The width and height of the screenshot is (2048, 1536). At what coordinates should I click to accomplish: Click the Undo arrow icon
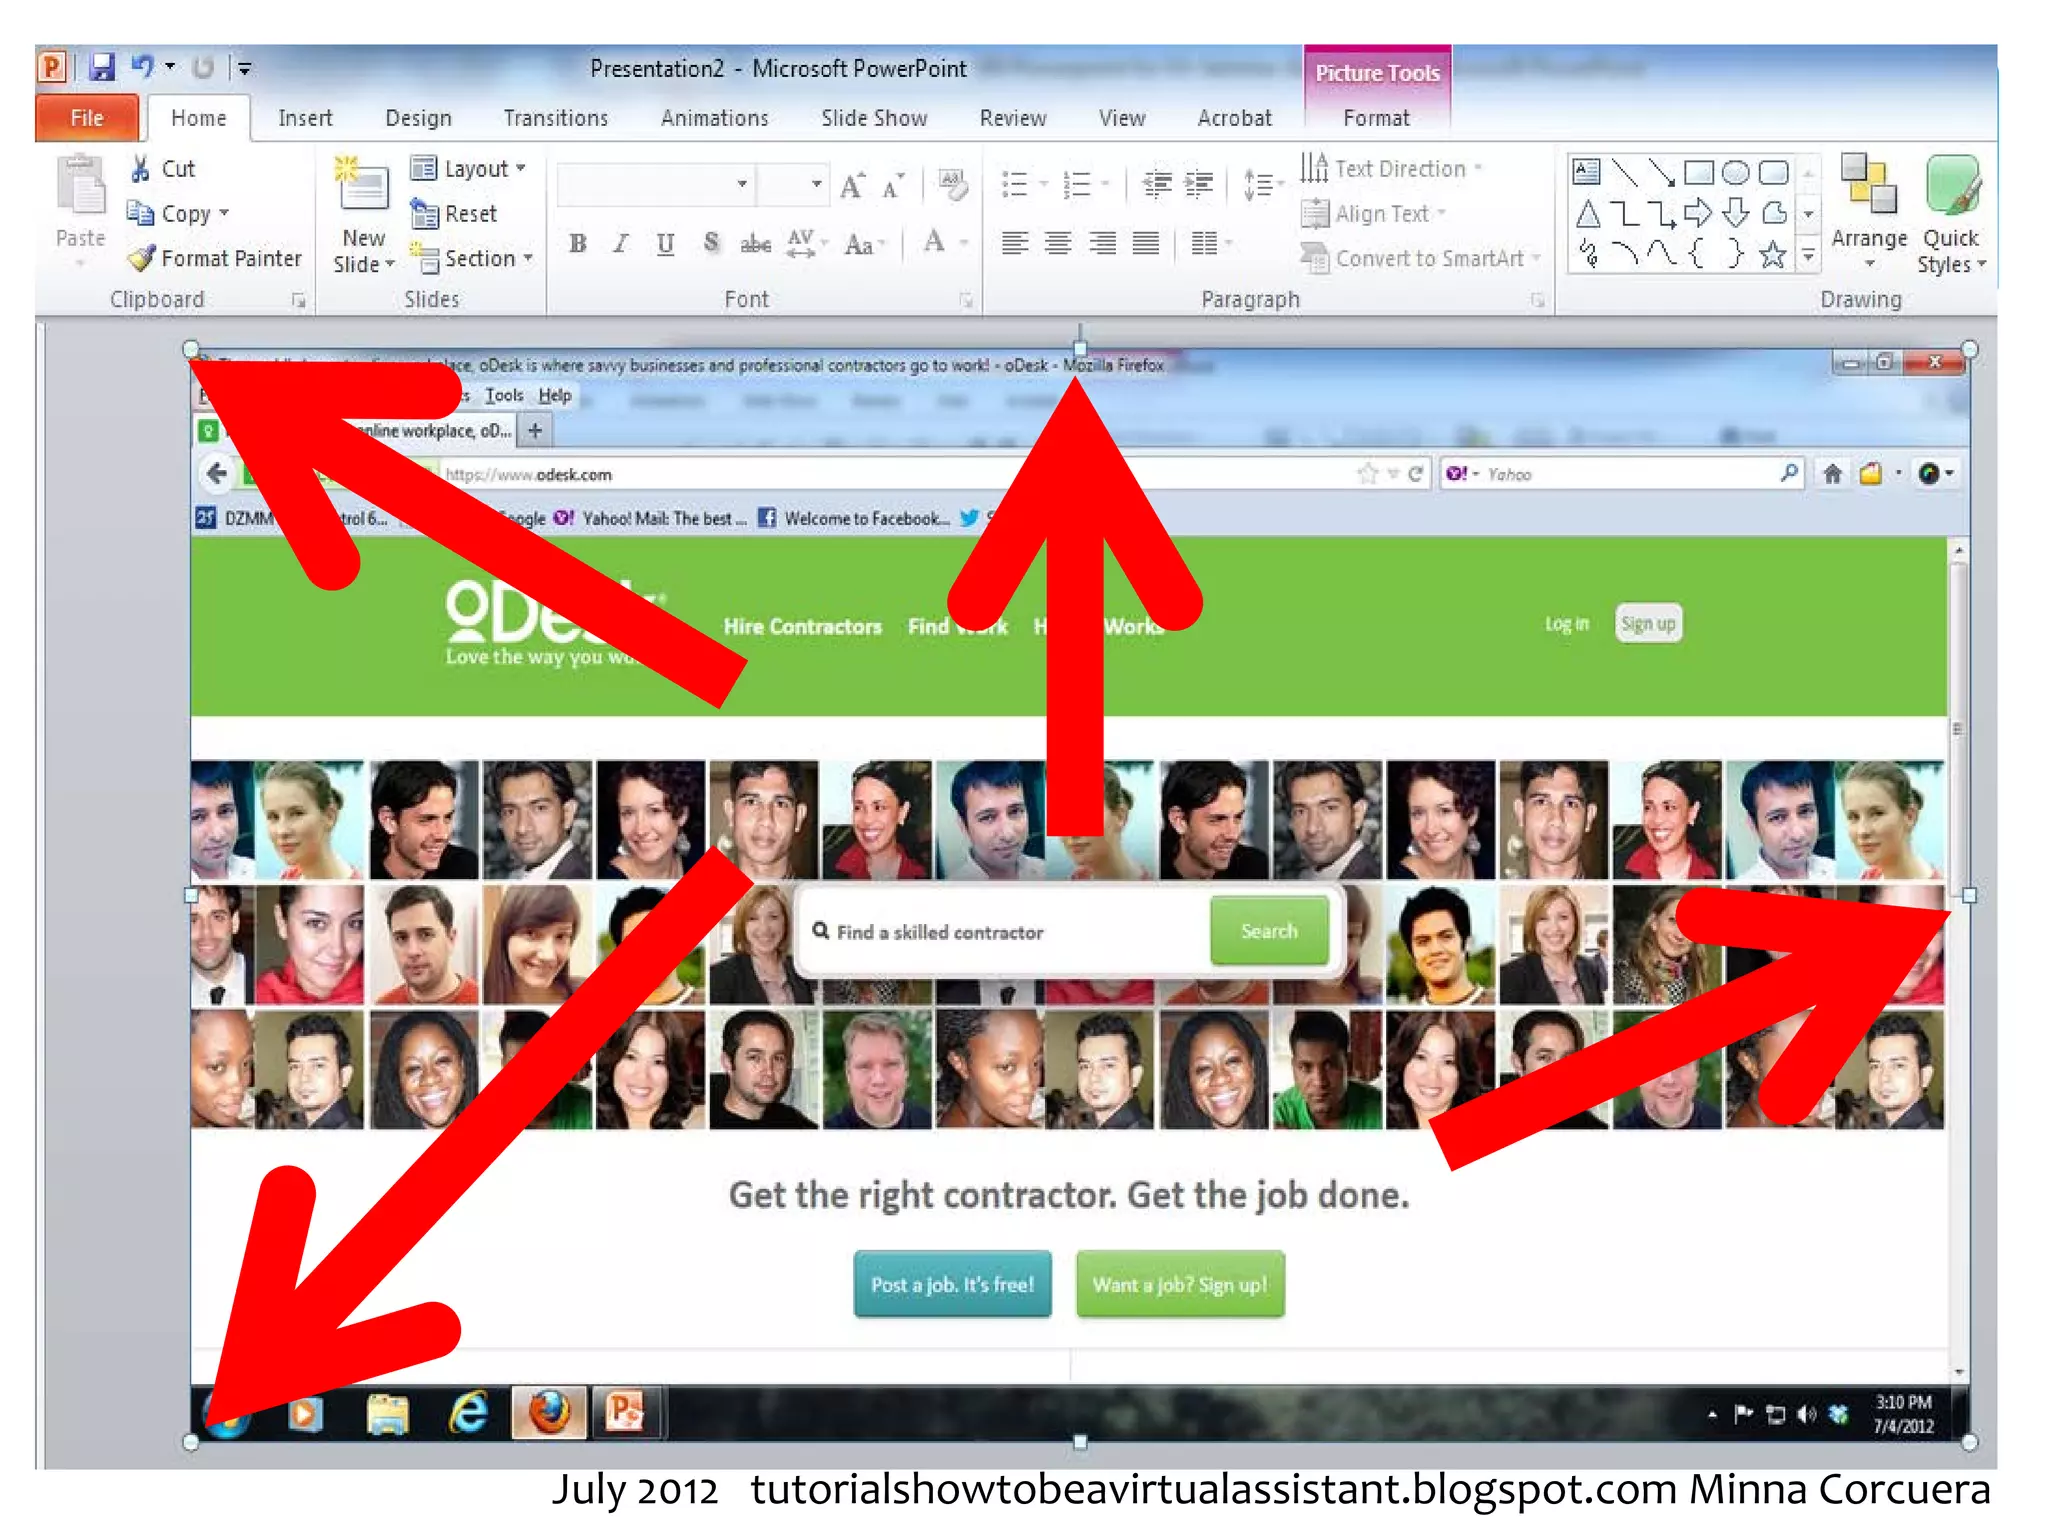[143, 67]
